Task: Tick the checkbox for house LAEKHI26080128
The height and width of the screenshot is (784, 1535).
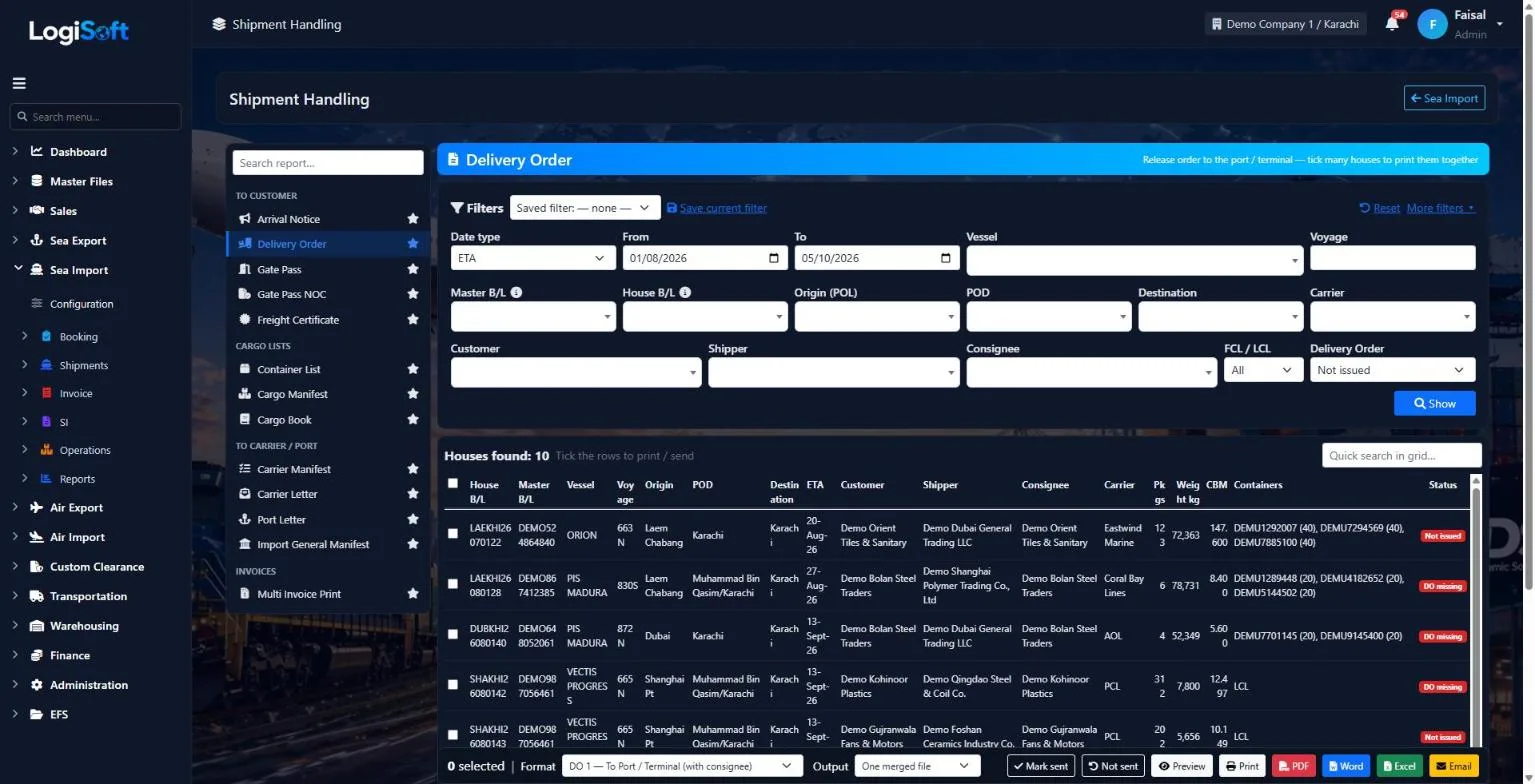Action: click(453, 584)
